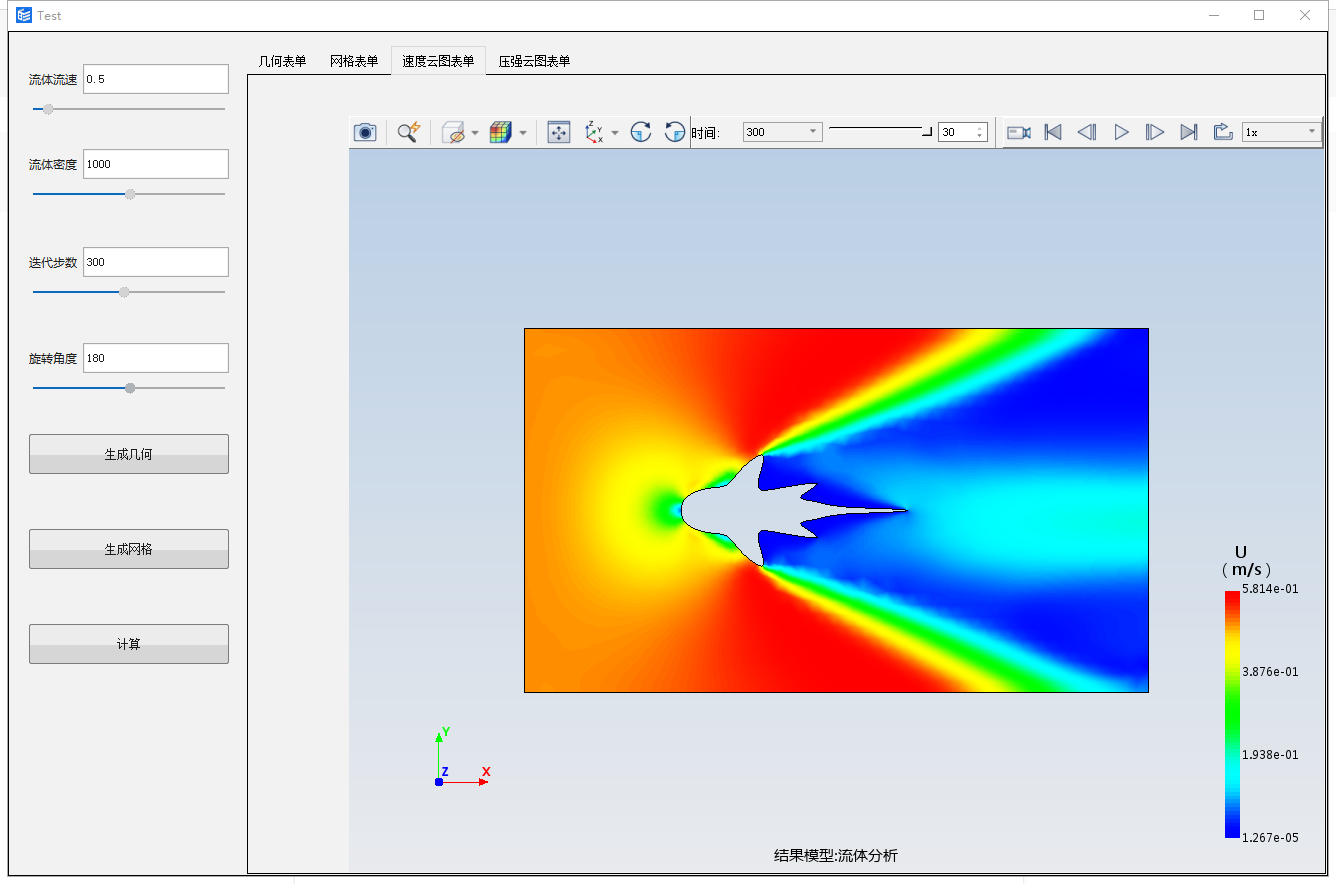This screenshot has width=1336, height=884.
Task: Close the Test window
Action: 1305,15
